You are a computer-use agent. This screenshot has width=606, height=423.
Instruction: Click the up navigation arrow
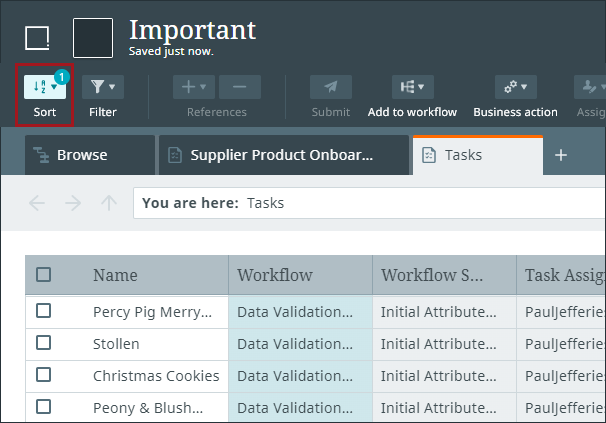click(109, 203)
